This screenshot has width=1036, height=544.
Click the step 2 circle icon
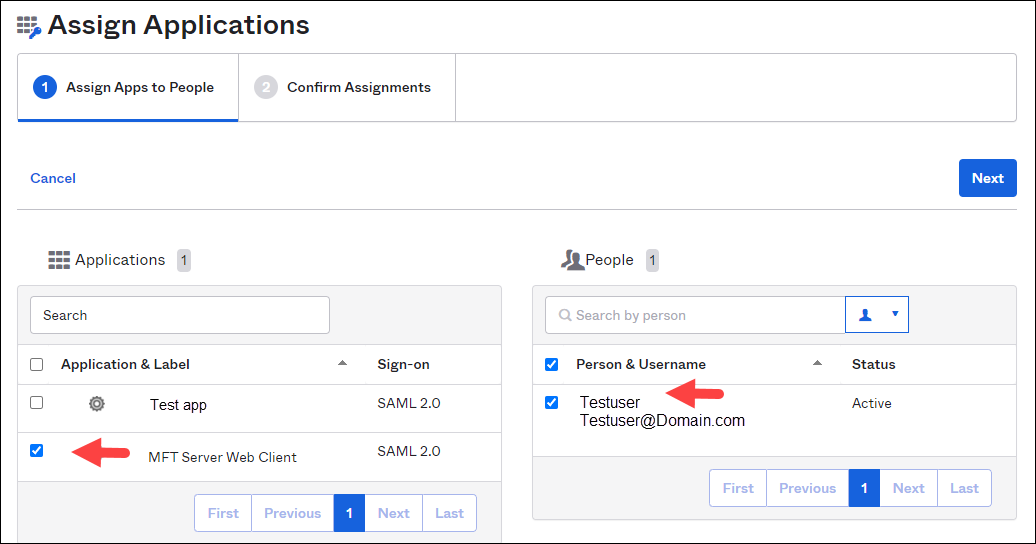coord(265,88)
